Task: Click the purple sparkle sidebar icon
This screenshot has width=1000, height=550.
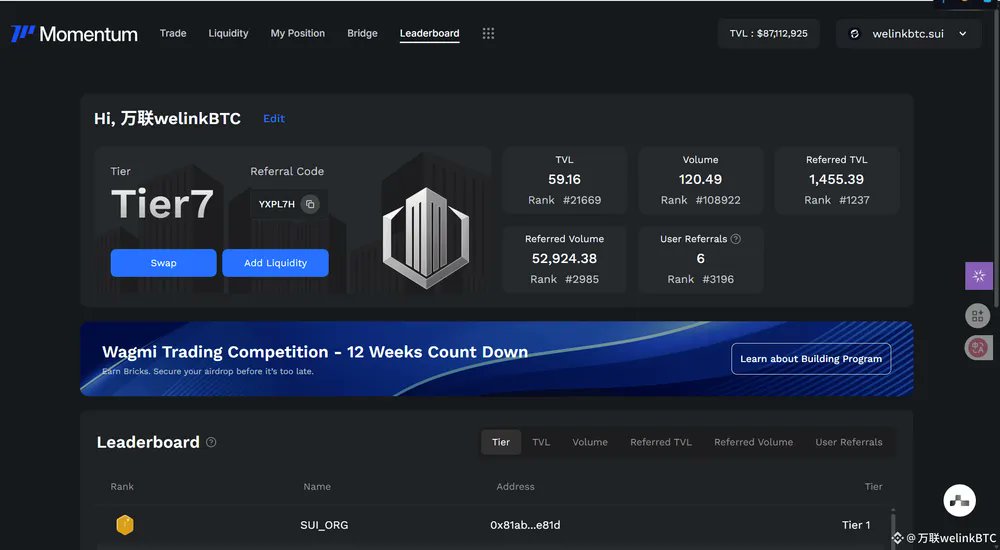Action: point(979,276)
